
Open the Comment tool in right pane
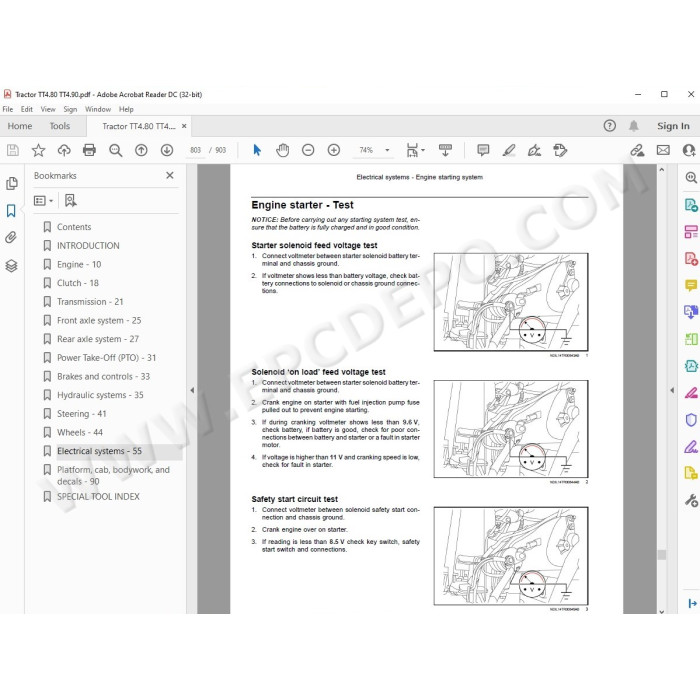point(691,285)
